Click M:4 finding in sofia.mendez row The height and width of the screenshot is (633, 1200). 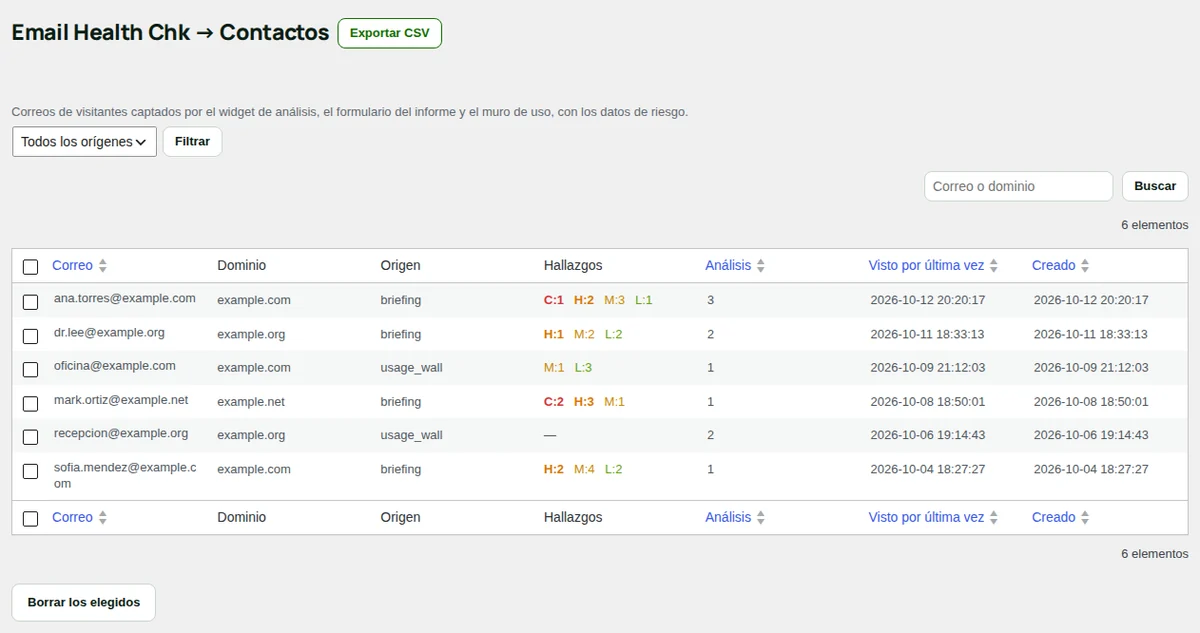point(584,469)
